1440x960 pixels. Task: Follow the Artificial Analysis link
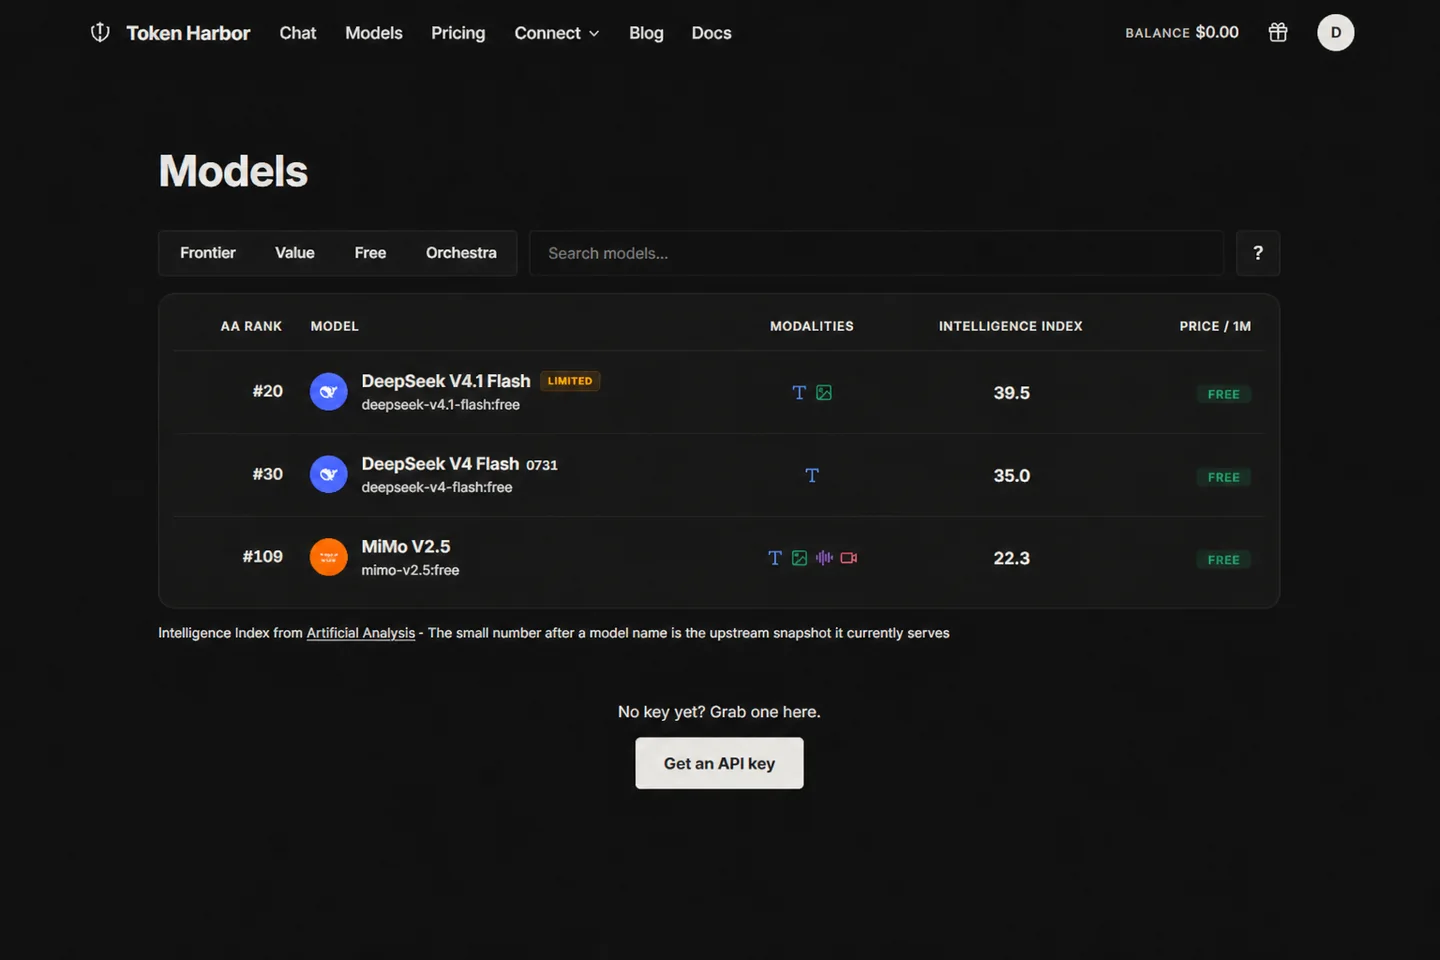tap(361, 633)
